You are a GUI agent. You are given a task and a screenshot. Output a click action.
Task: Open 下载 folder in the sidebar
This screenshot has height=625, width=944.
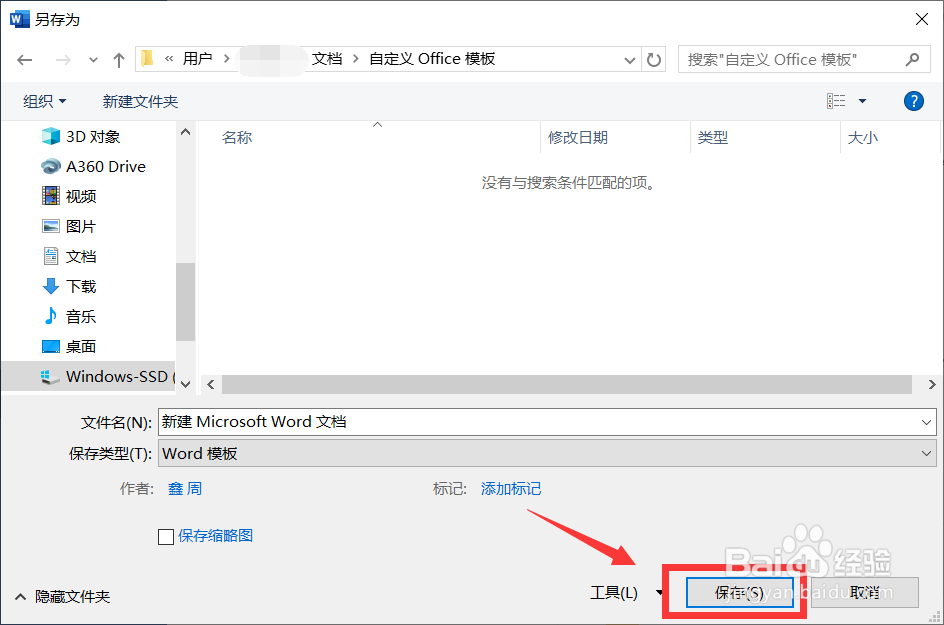[81, 287]
